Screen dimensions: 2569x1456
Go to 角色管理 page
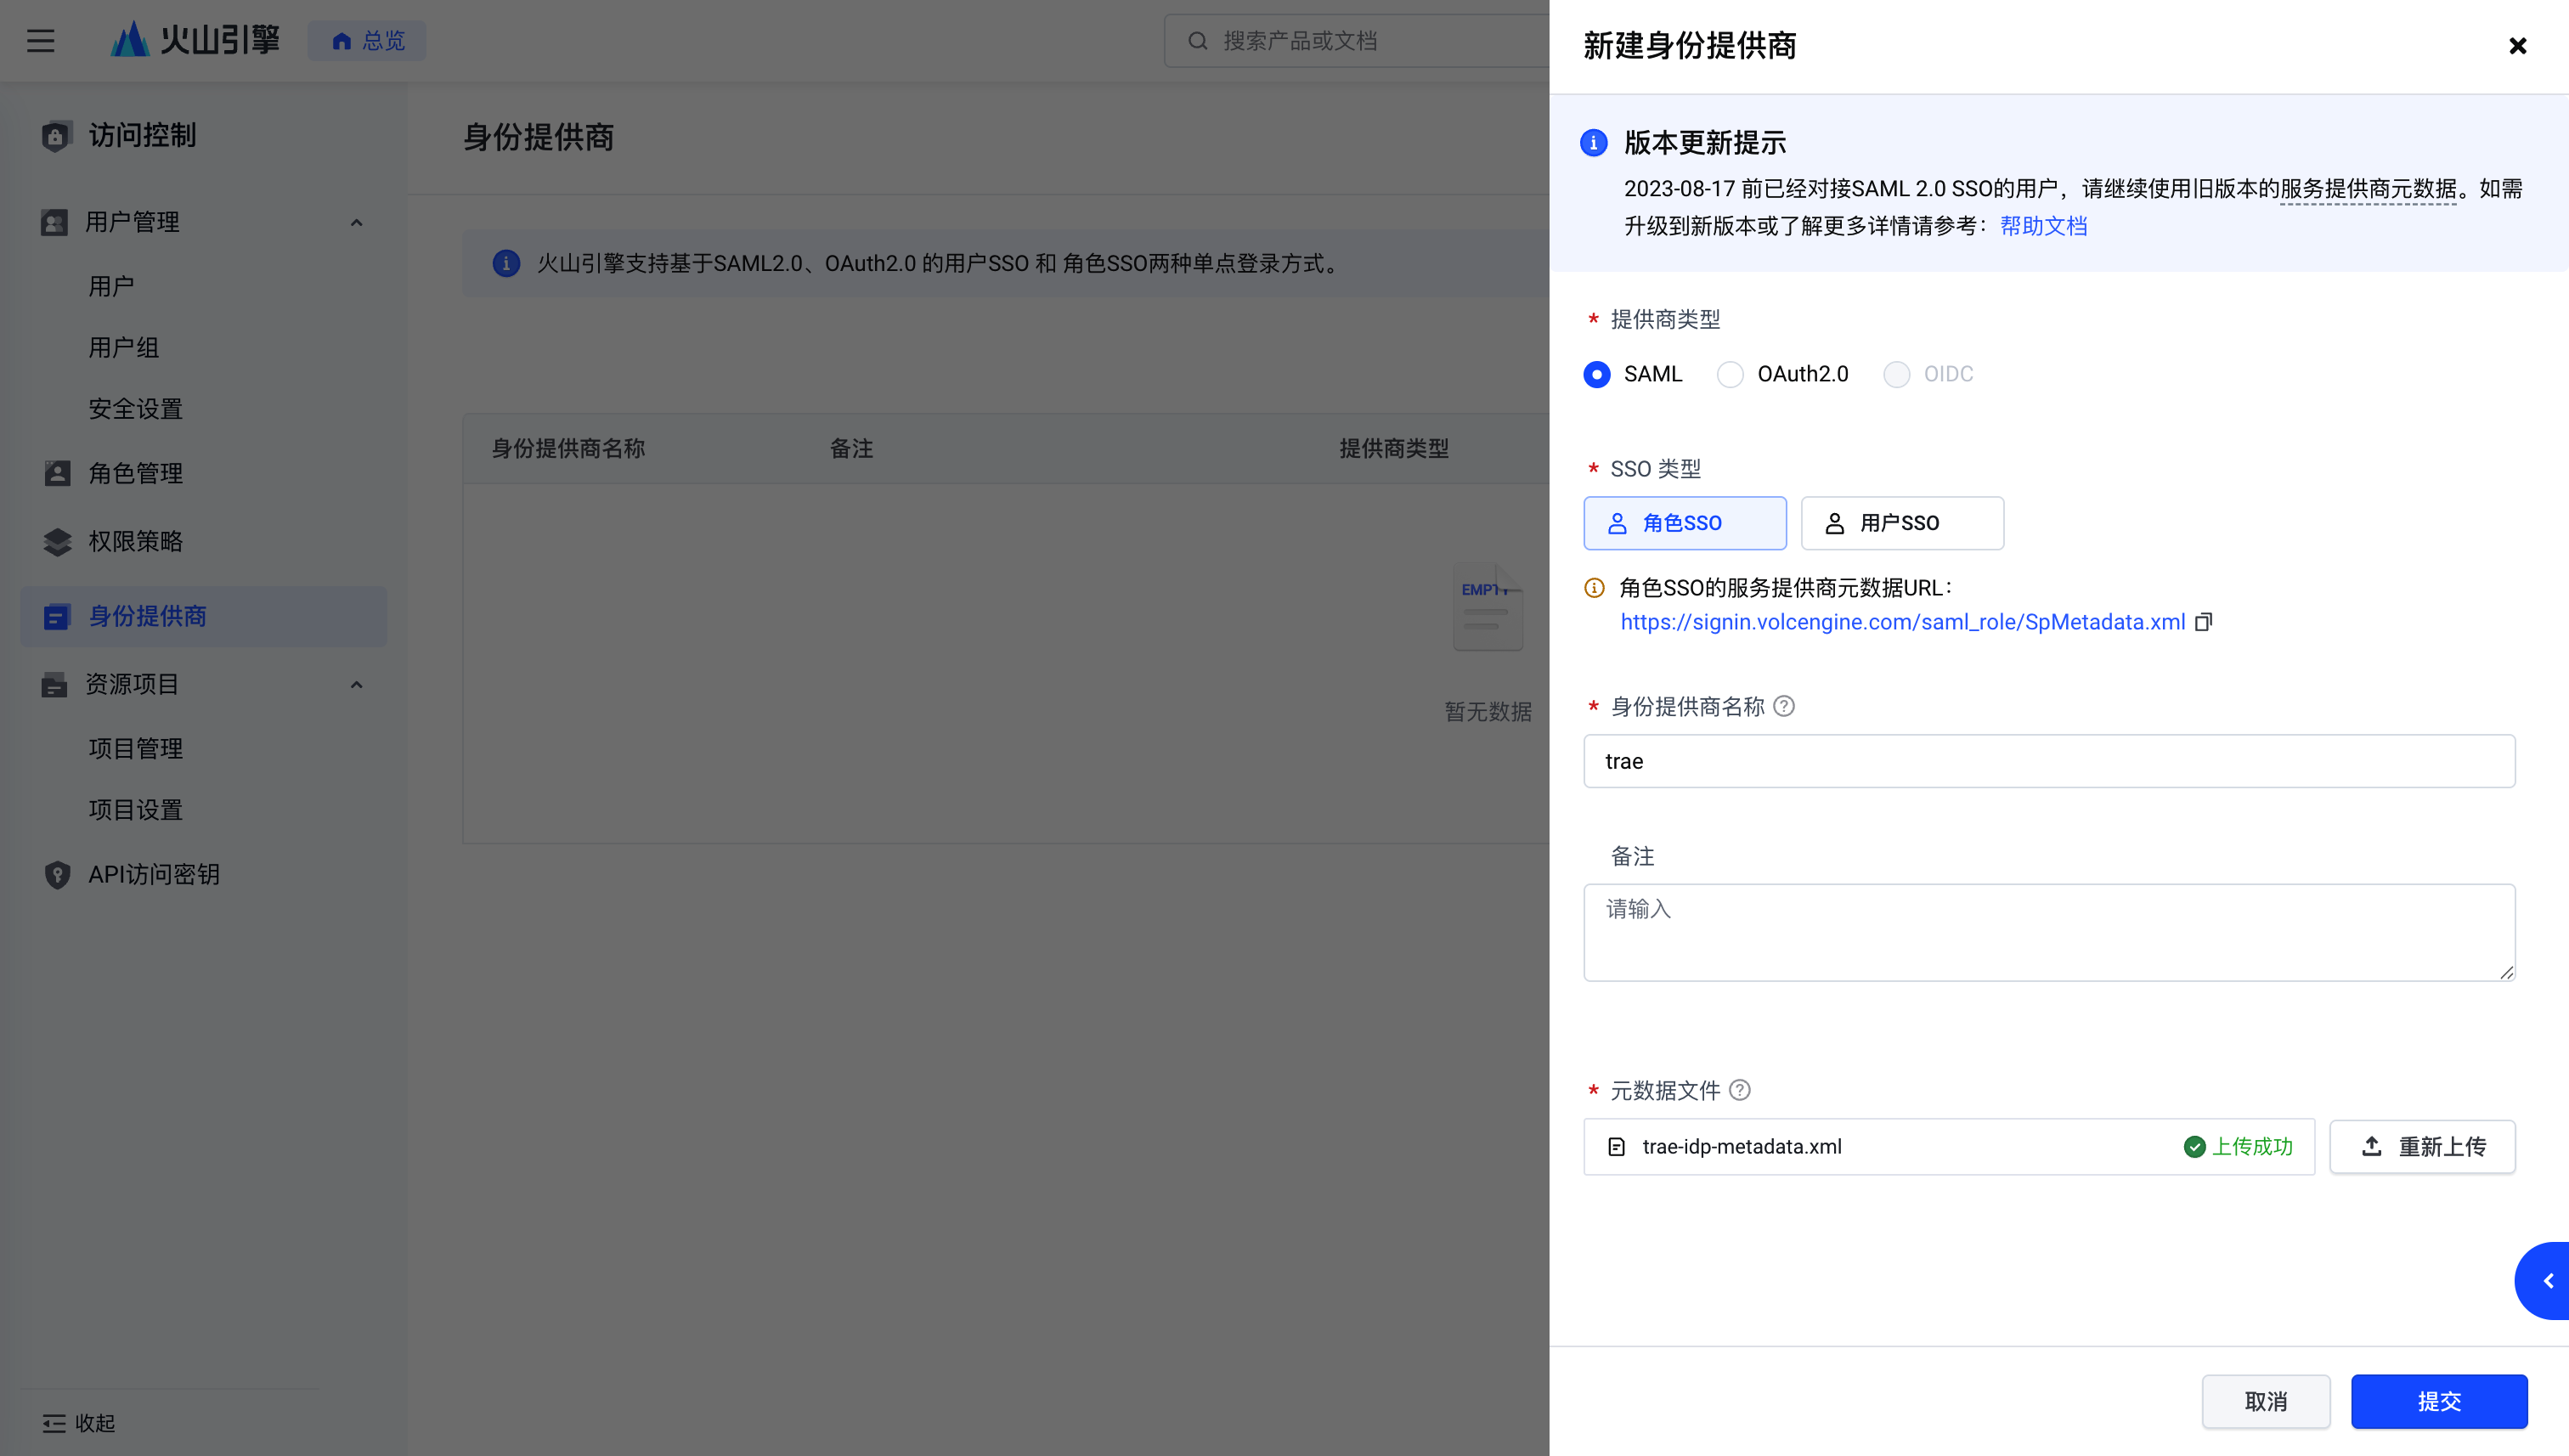136,474
